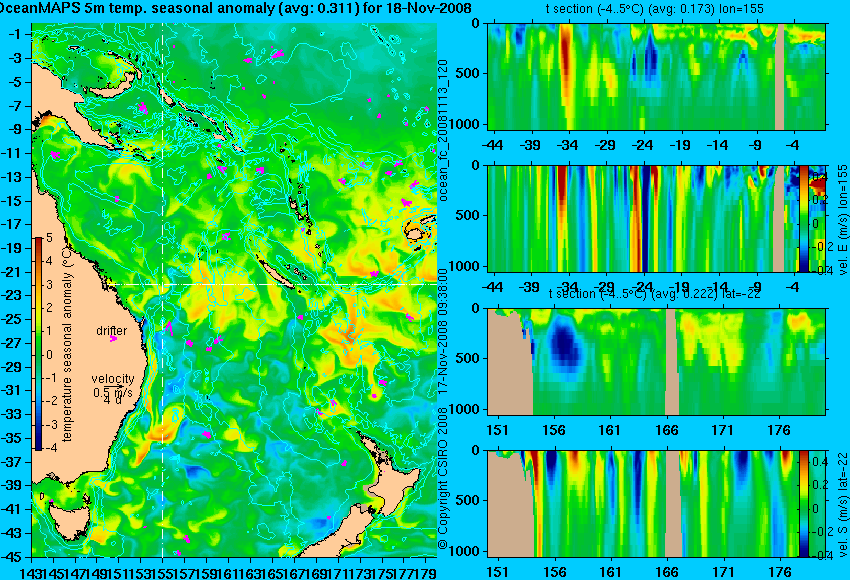Open the temperature section panel for lon=155

tap(656, 76)
